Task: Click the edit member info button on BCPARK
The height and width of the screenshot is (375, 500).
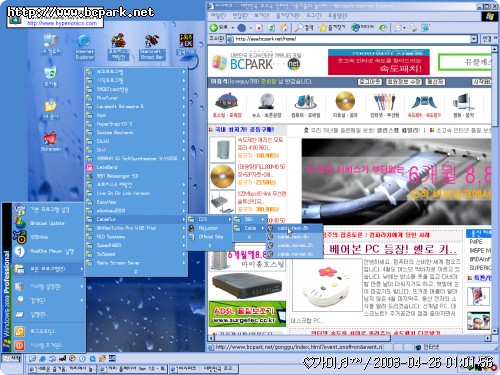Action: click(x=404, y=82)
